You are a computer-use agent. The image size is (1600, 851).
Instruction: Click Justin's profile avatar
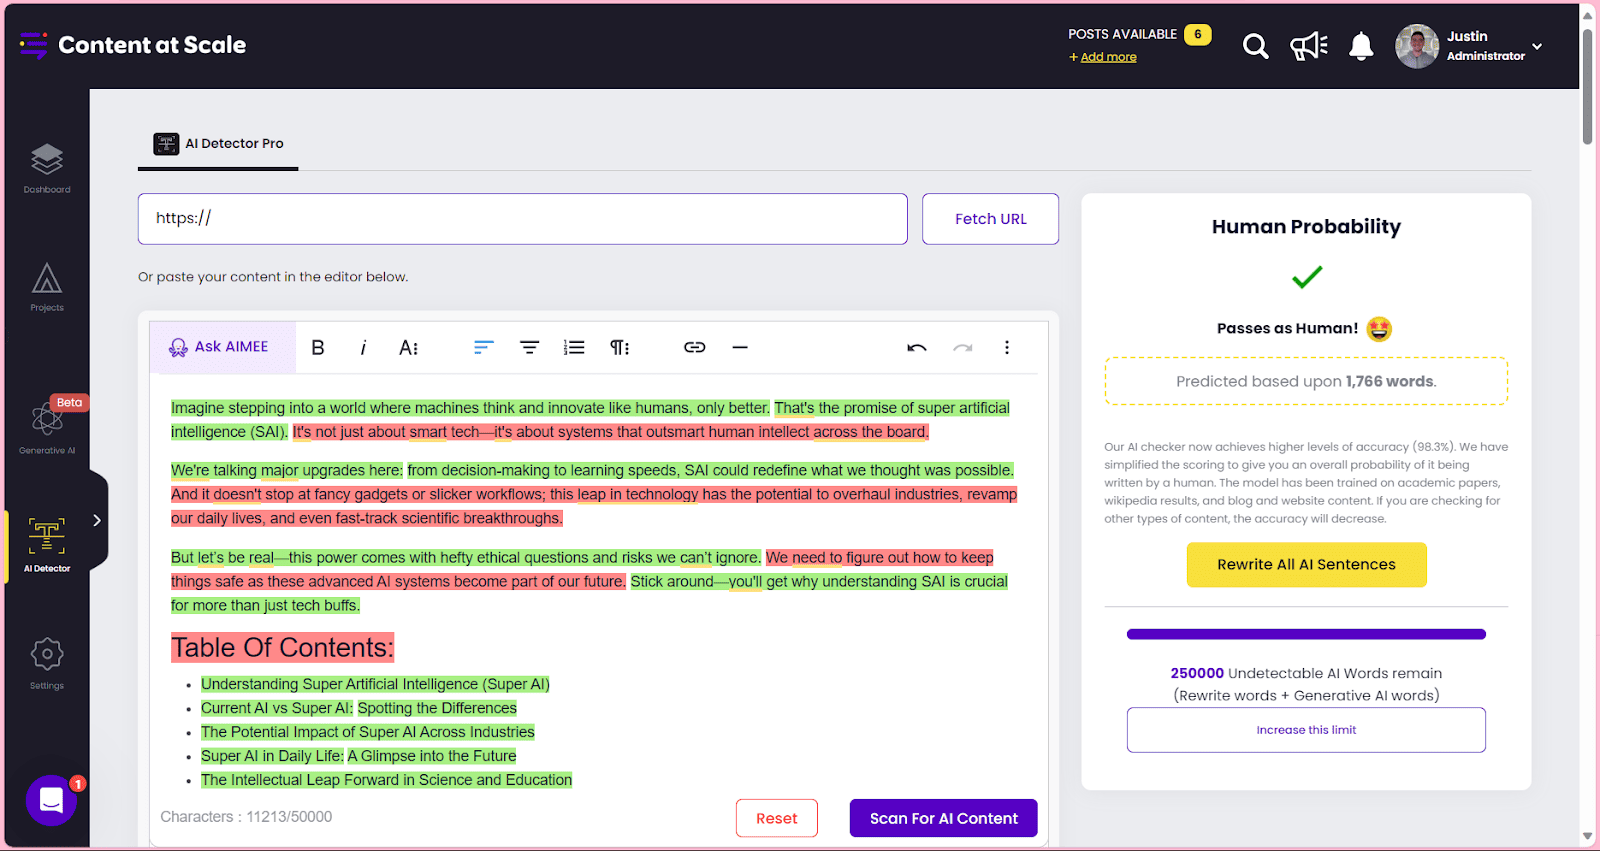pyautogui.click(x=1417, y=46)
